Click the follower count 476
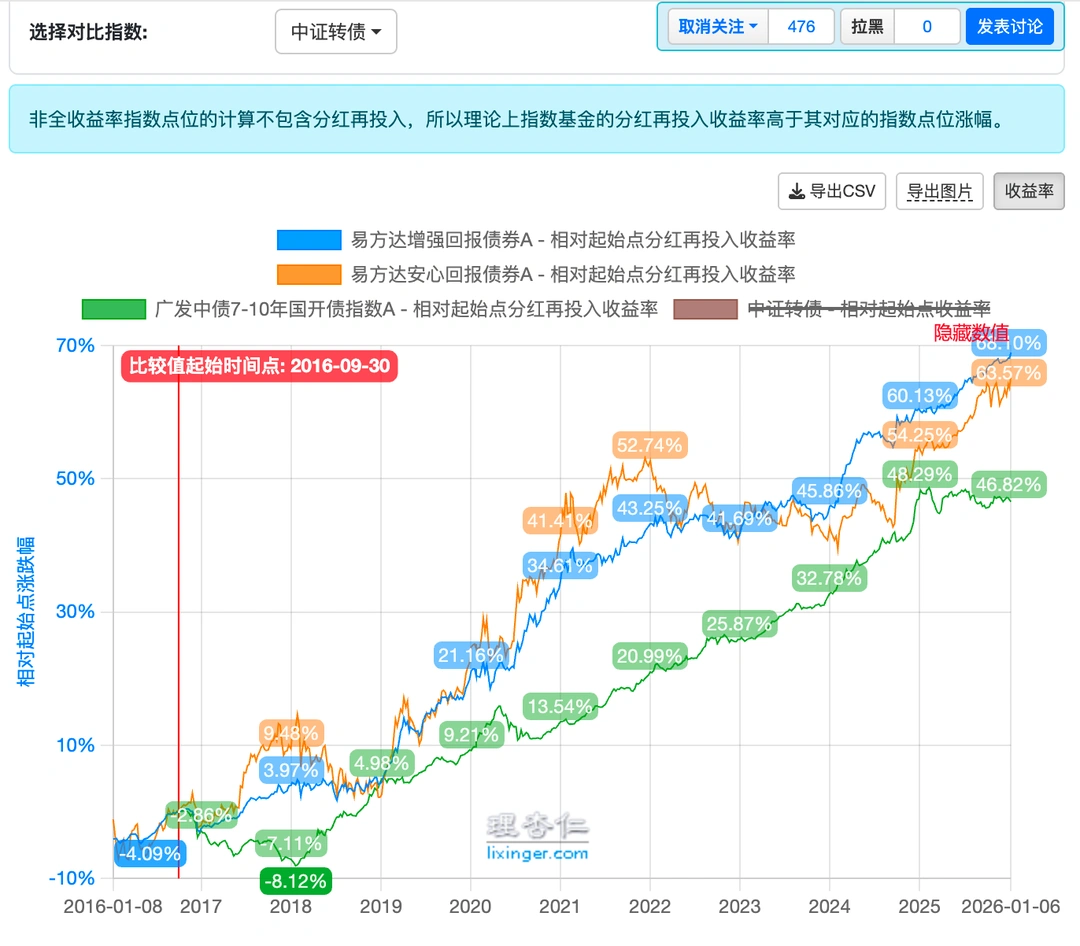Viewport: 1080px width, 946px height. pyautogui.click(x=801, y=27)
